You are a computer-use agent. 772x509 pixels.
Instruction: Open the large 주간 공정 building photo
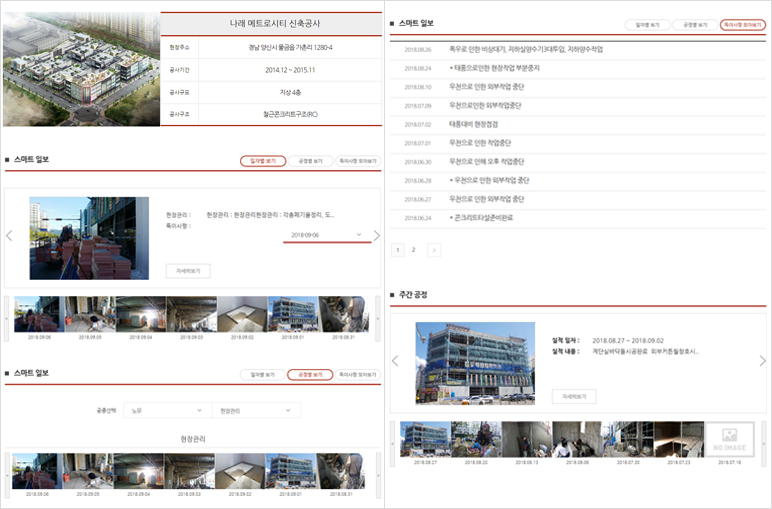pyautogui.click(x=475, y=363)
